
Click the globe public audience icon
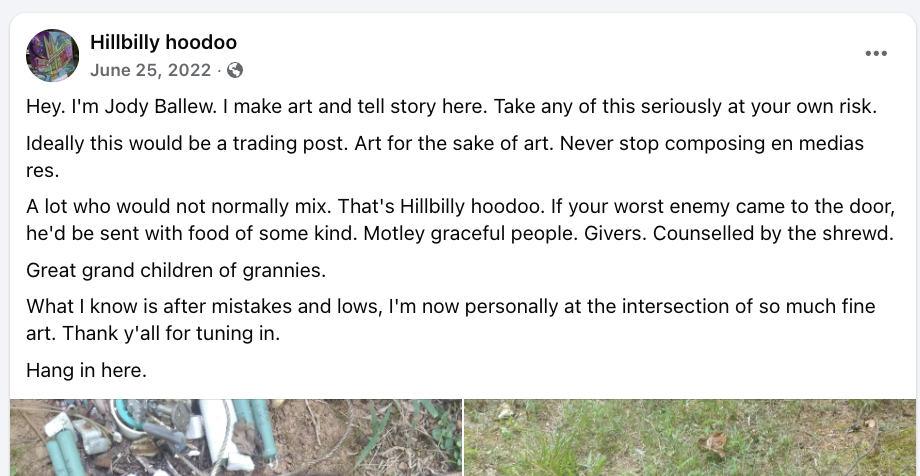tap(235, 70)
